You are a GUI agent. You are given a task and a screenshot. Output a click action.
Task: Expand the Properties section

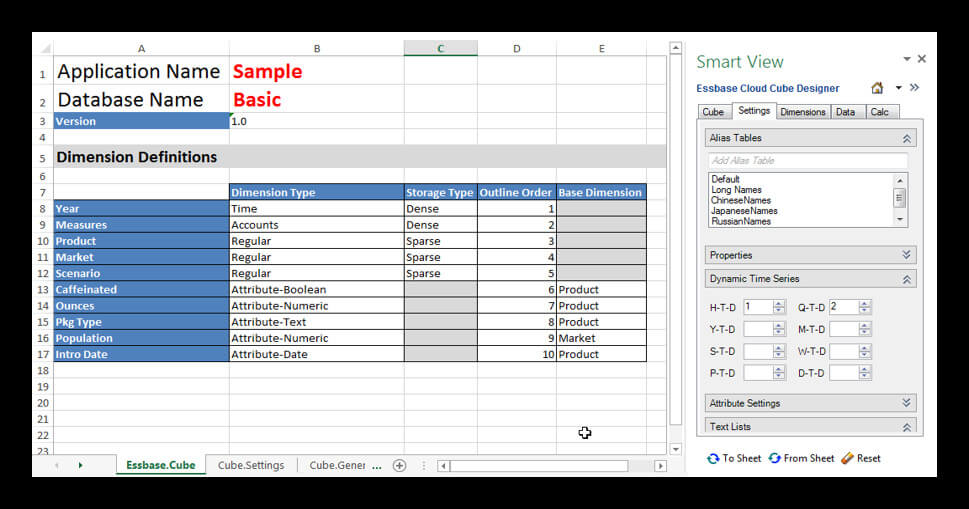[x=906, y=255]
